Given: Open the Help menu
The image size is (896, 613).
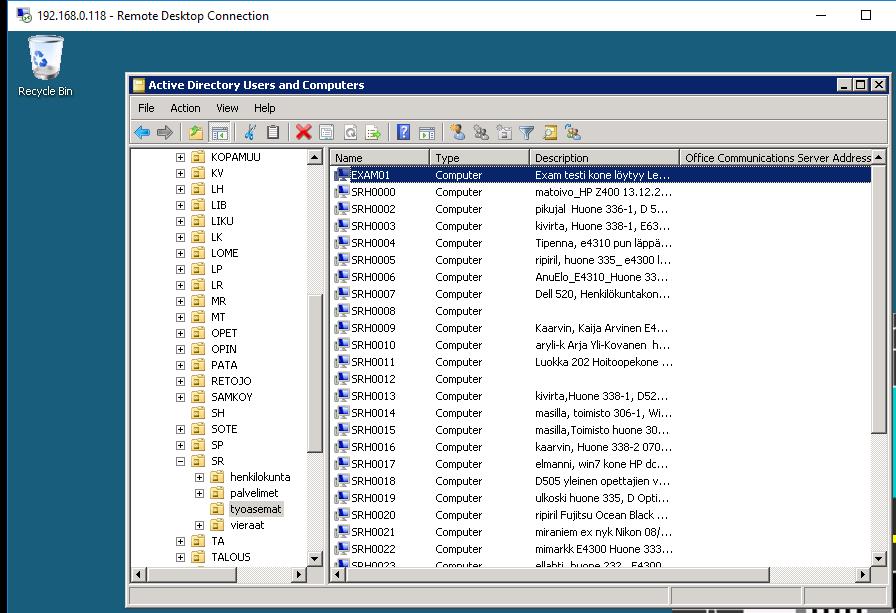Looking at the screenshot, I should [x=265, y=108].
